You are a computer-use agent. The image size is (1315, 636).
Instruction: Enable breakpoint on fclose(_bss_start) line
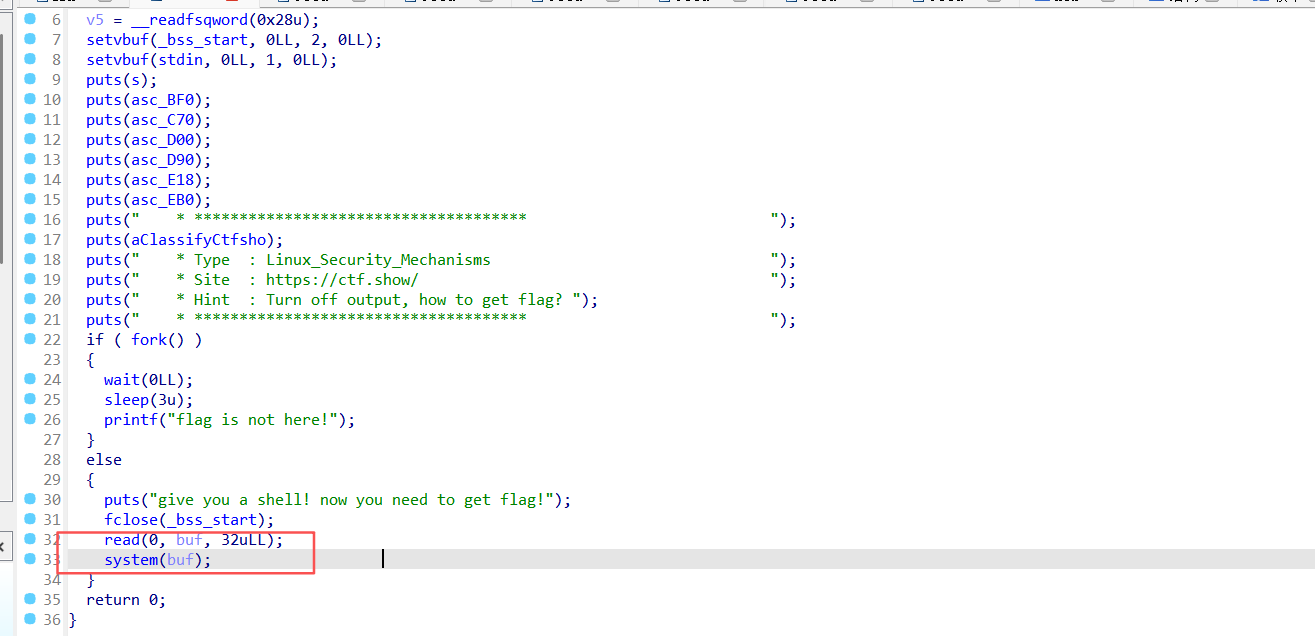(30, 519)
